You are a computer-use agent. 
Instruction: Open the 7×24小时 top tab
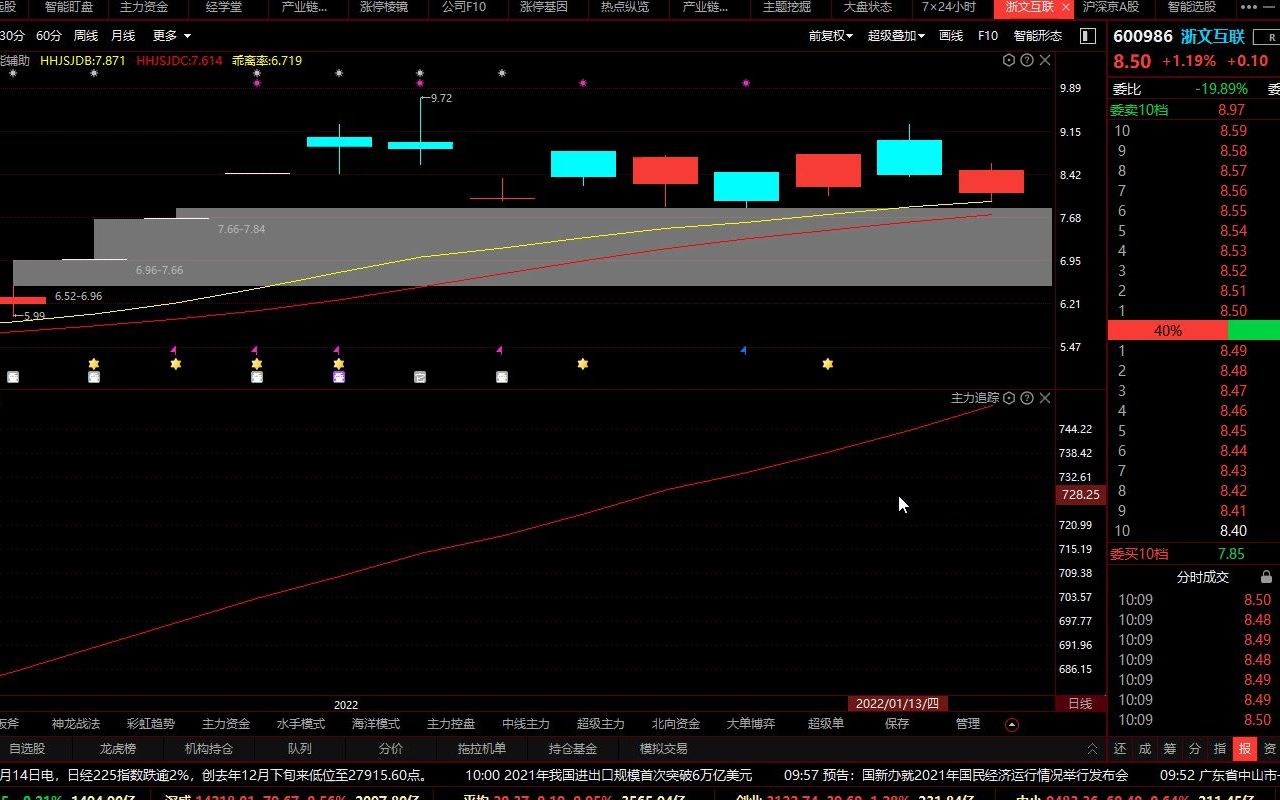pos(949,7)
